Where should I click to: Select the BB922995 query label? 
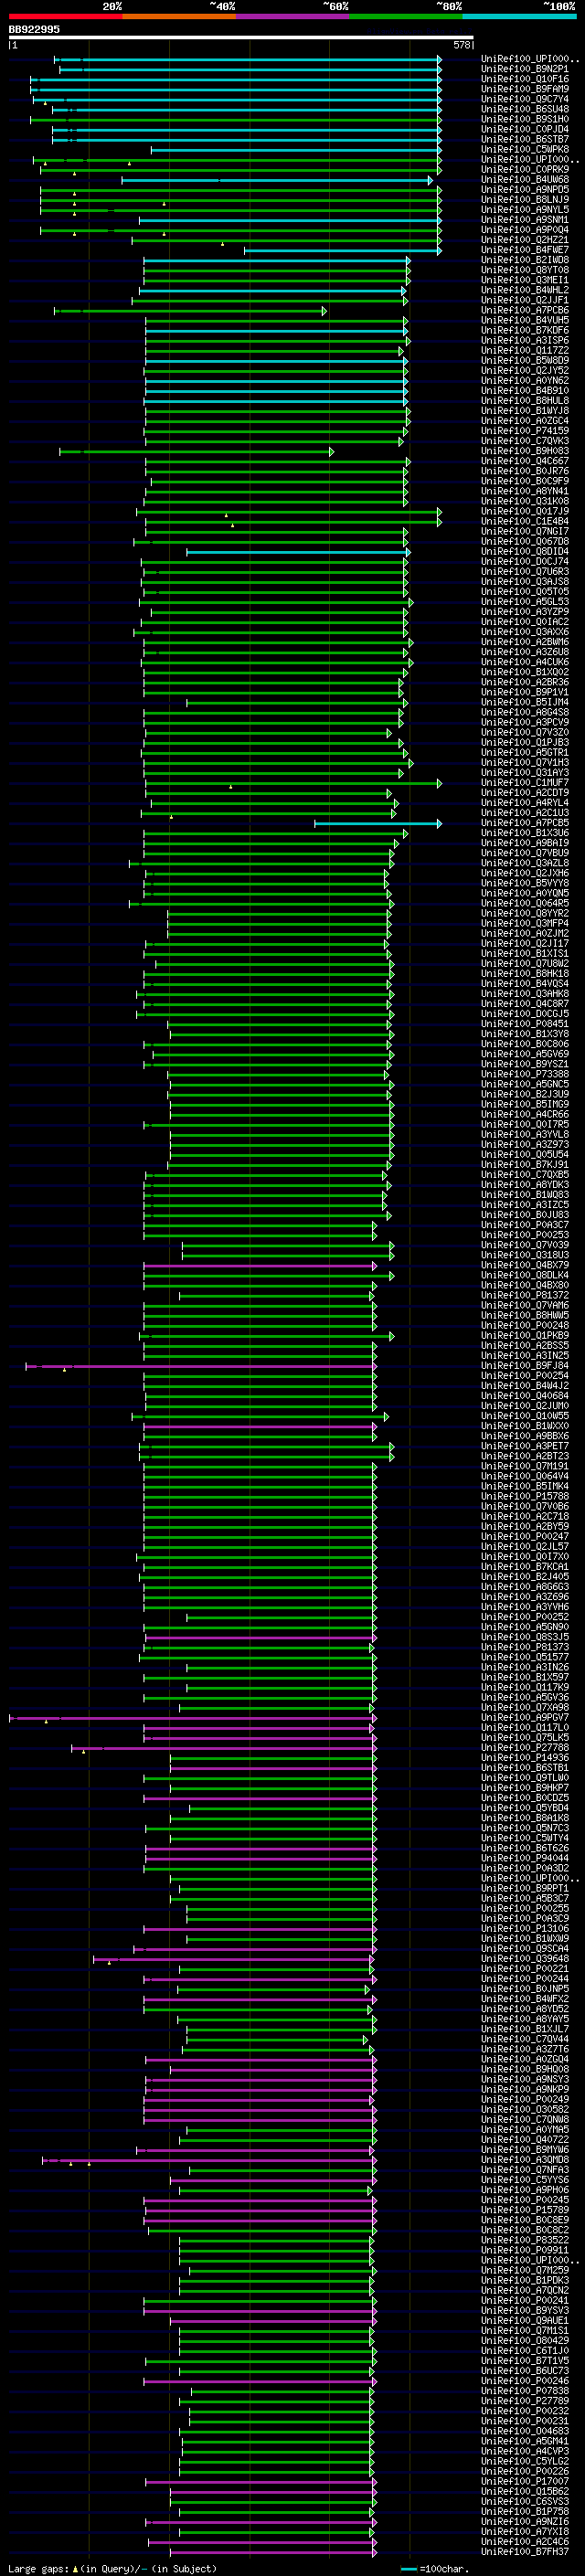coord(34,30)
